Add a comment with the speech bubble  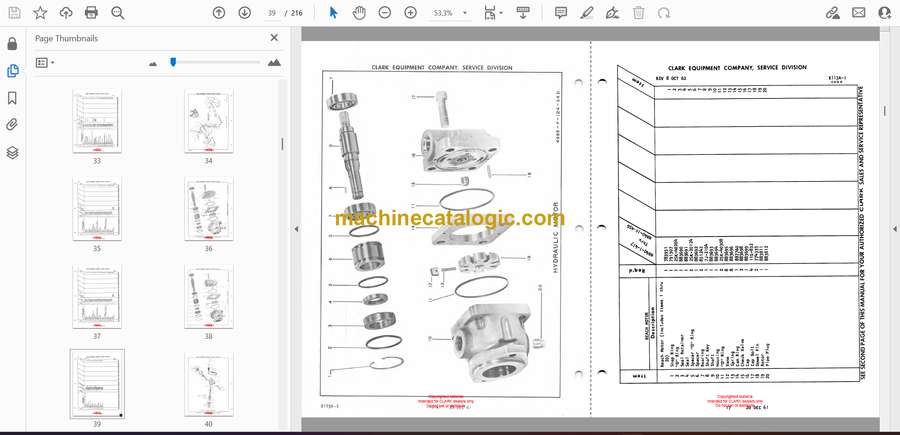[561, 13]
